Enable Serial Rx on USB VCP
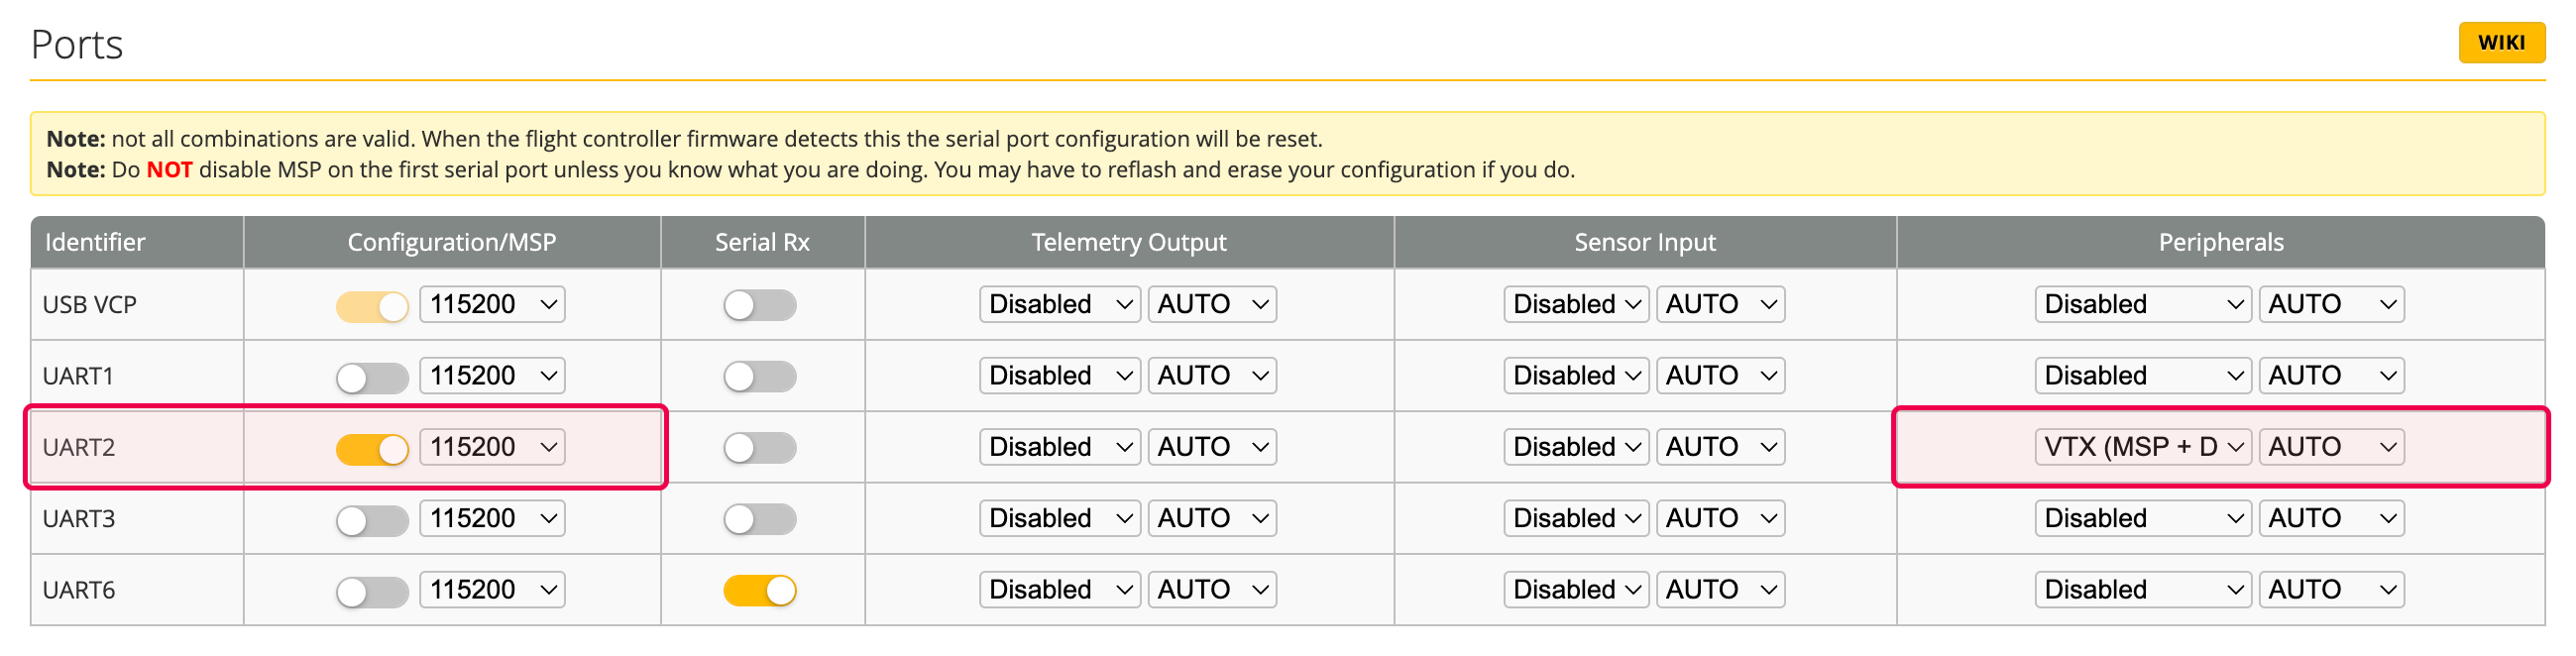The image size is (2576, 656). 760,306
